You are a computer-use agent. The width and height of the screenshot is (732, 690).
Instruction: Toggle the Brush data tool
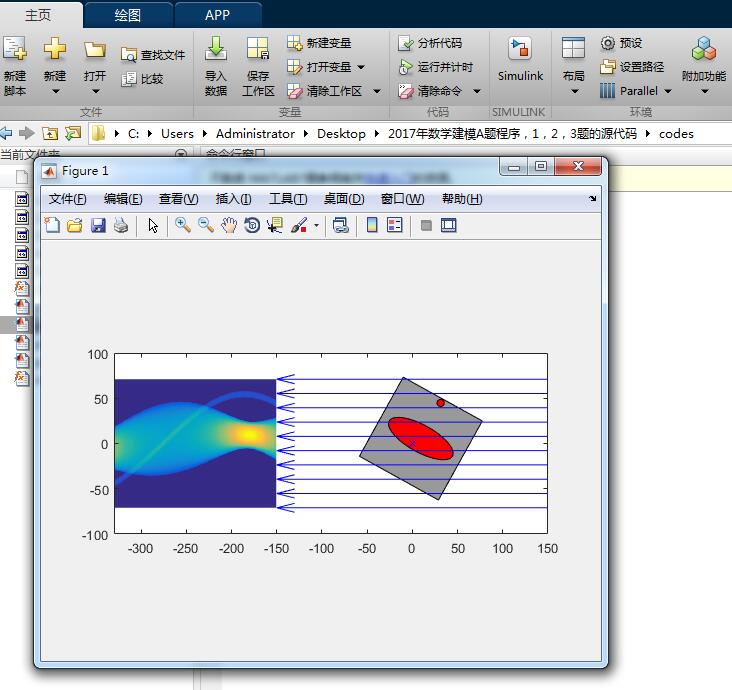pyautogui.click(x=299, y=225)
